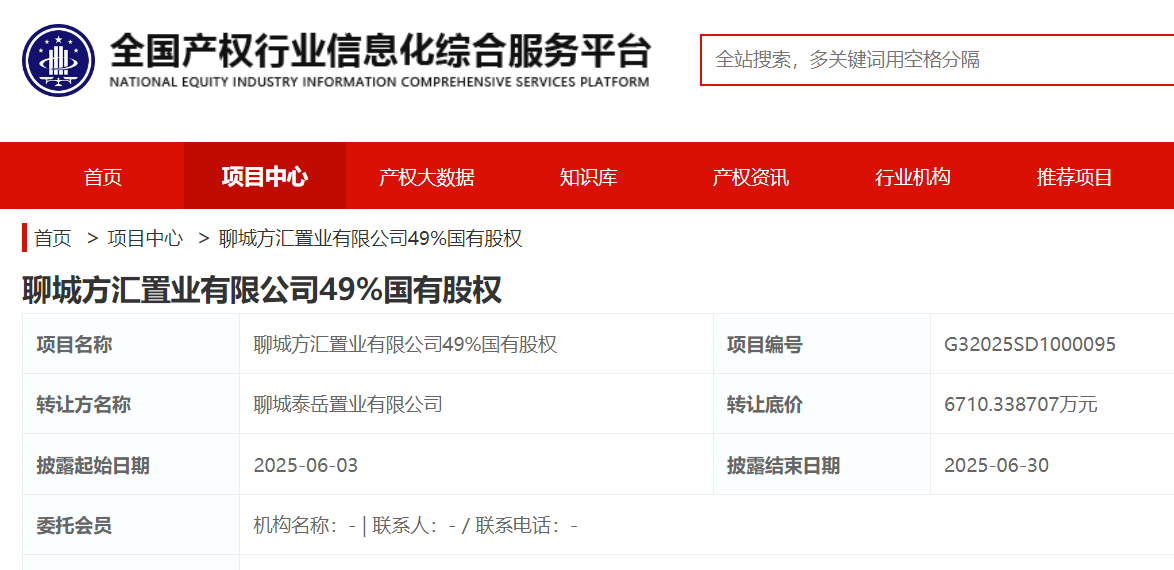
Task: Switch to the 产权大数据 tab
Action: pos(427,177)
